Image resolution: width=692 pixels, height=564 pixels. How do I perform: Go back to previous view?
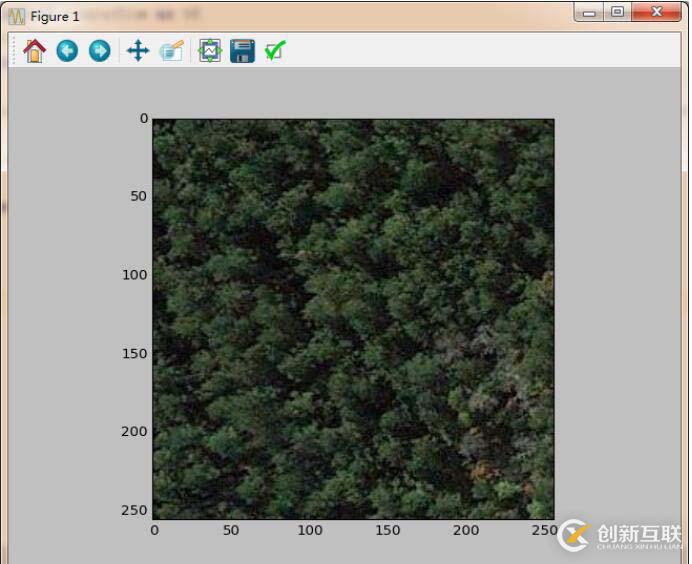67,51
